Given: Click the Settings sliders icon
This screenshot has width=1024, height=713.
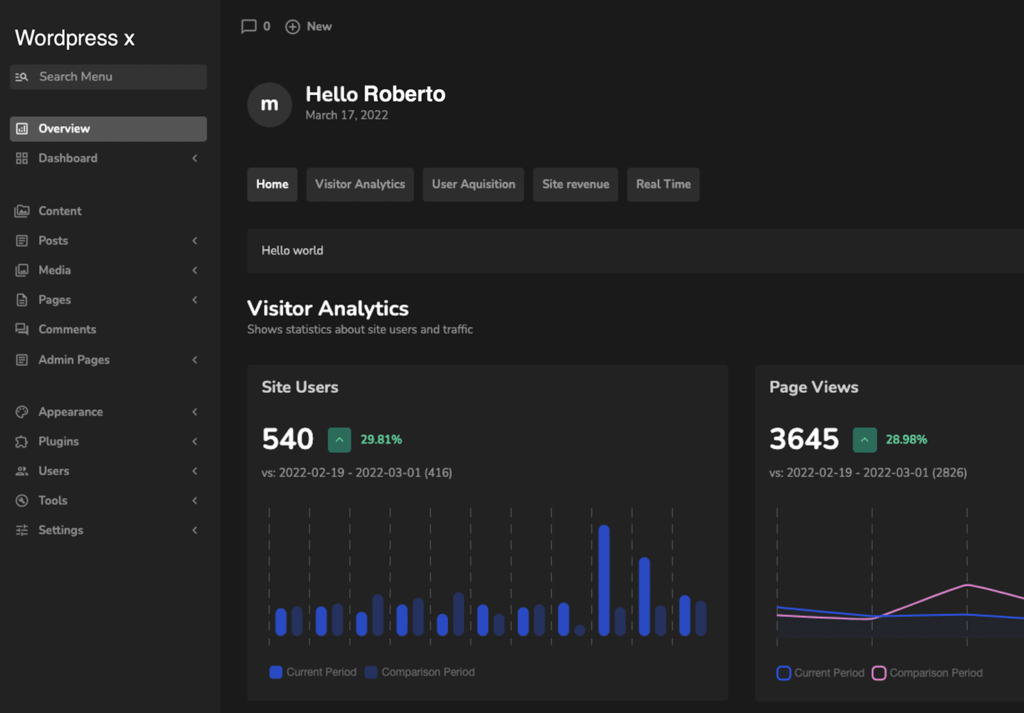Looking at the screenshot, I should 22,530.
